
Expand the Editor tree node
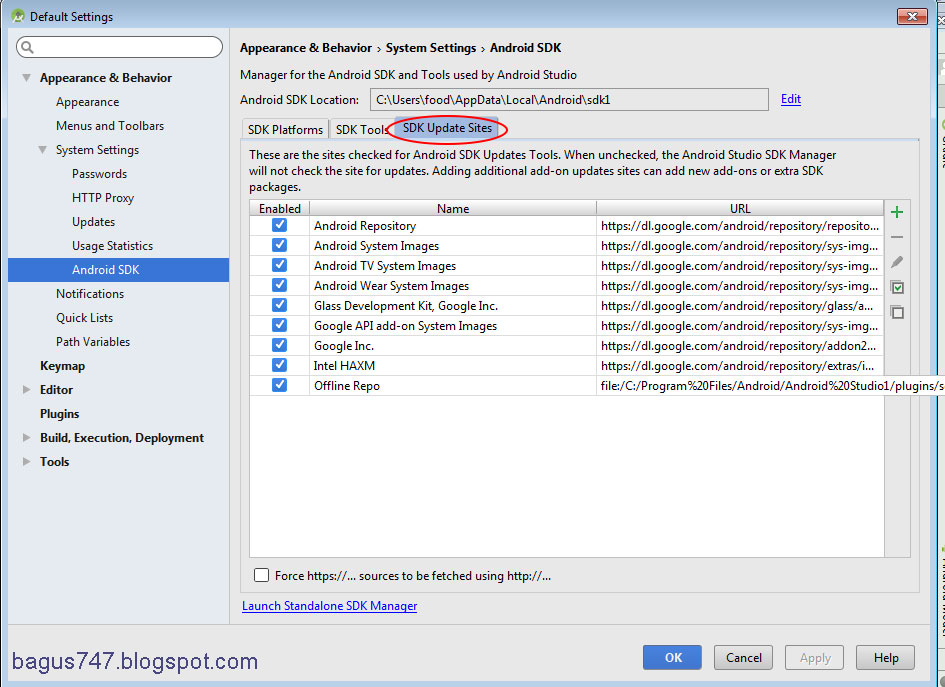(x=27, y=389)
